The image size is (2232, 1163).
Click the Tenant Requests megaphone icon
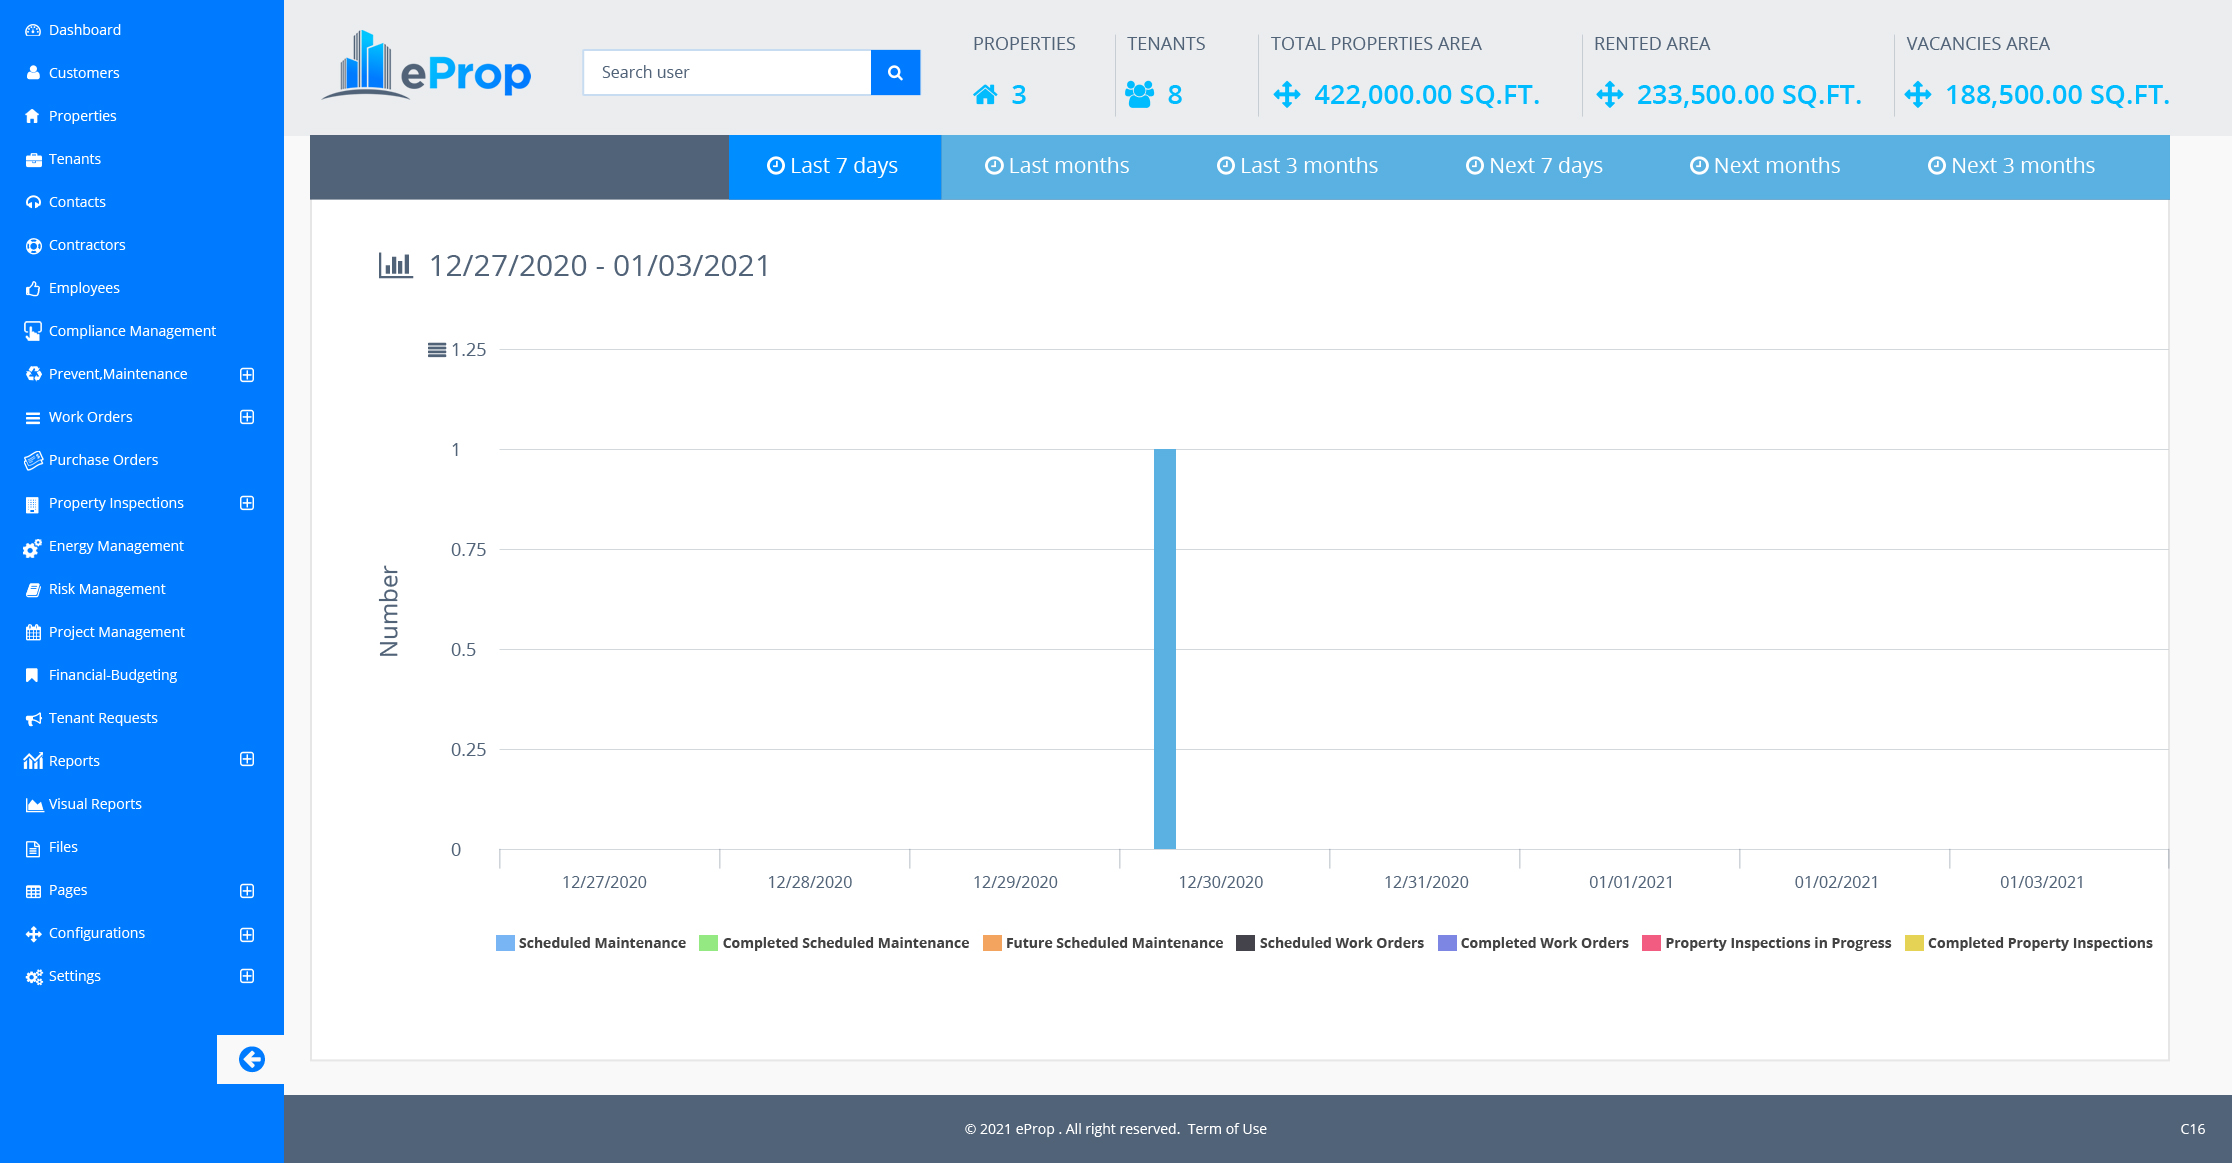(33, 718)
